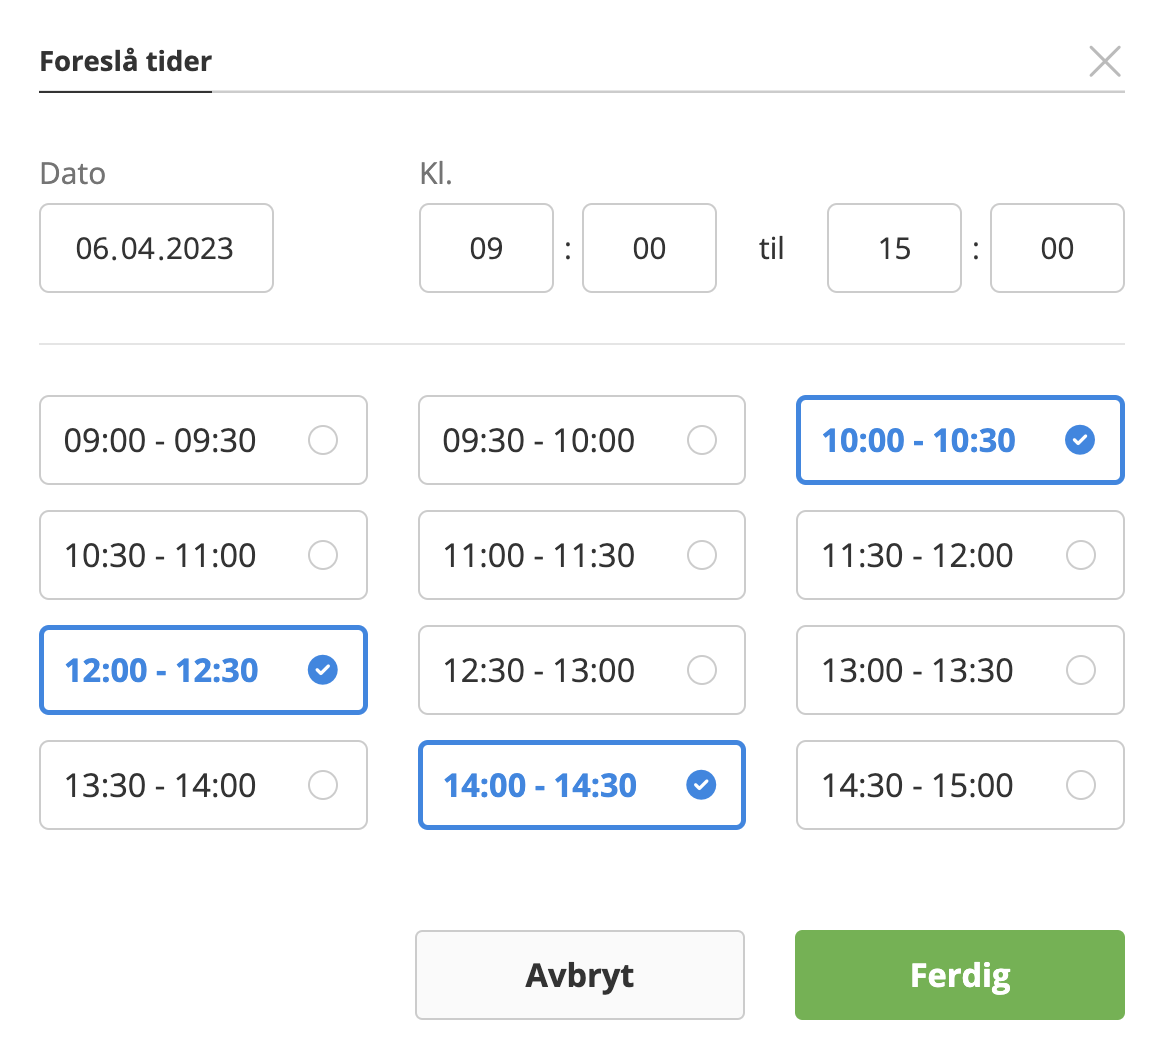Pick the 13:30 - 14:00 time slot

(203, 785)
